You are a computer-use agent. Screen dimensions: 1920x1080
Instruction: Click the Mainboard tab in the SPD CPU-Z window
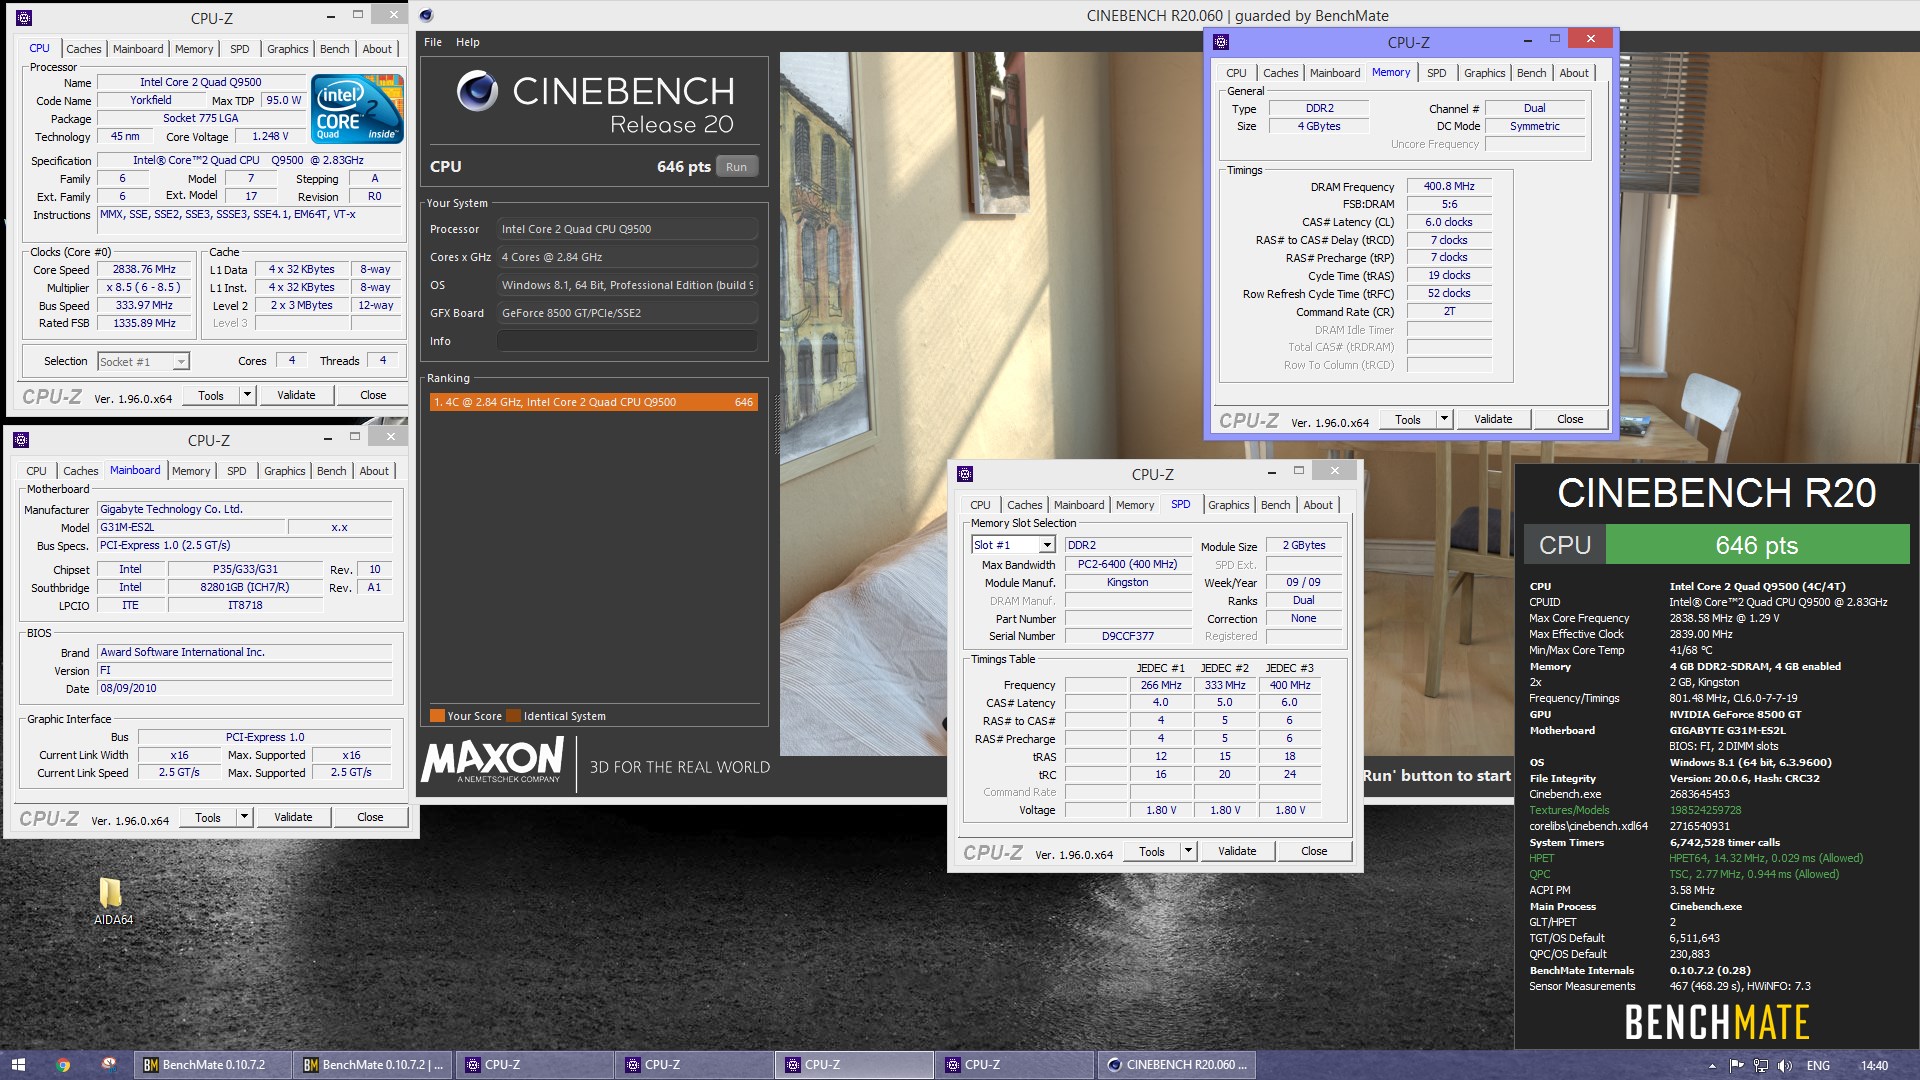(1079, 505)
